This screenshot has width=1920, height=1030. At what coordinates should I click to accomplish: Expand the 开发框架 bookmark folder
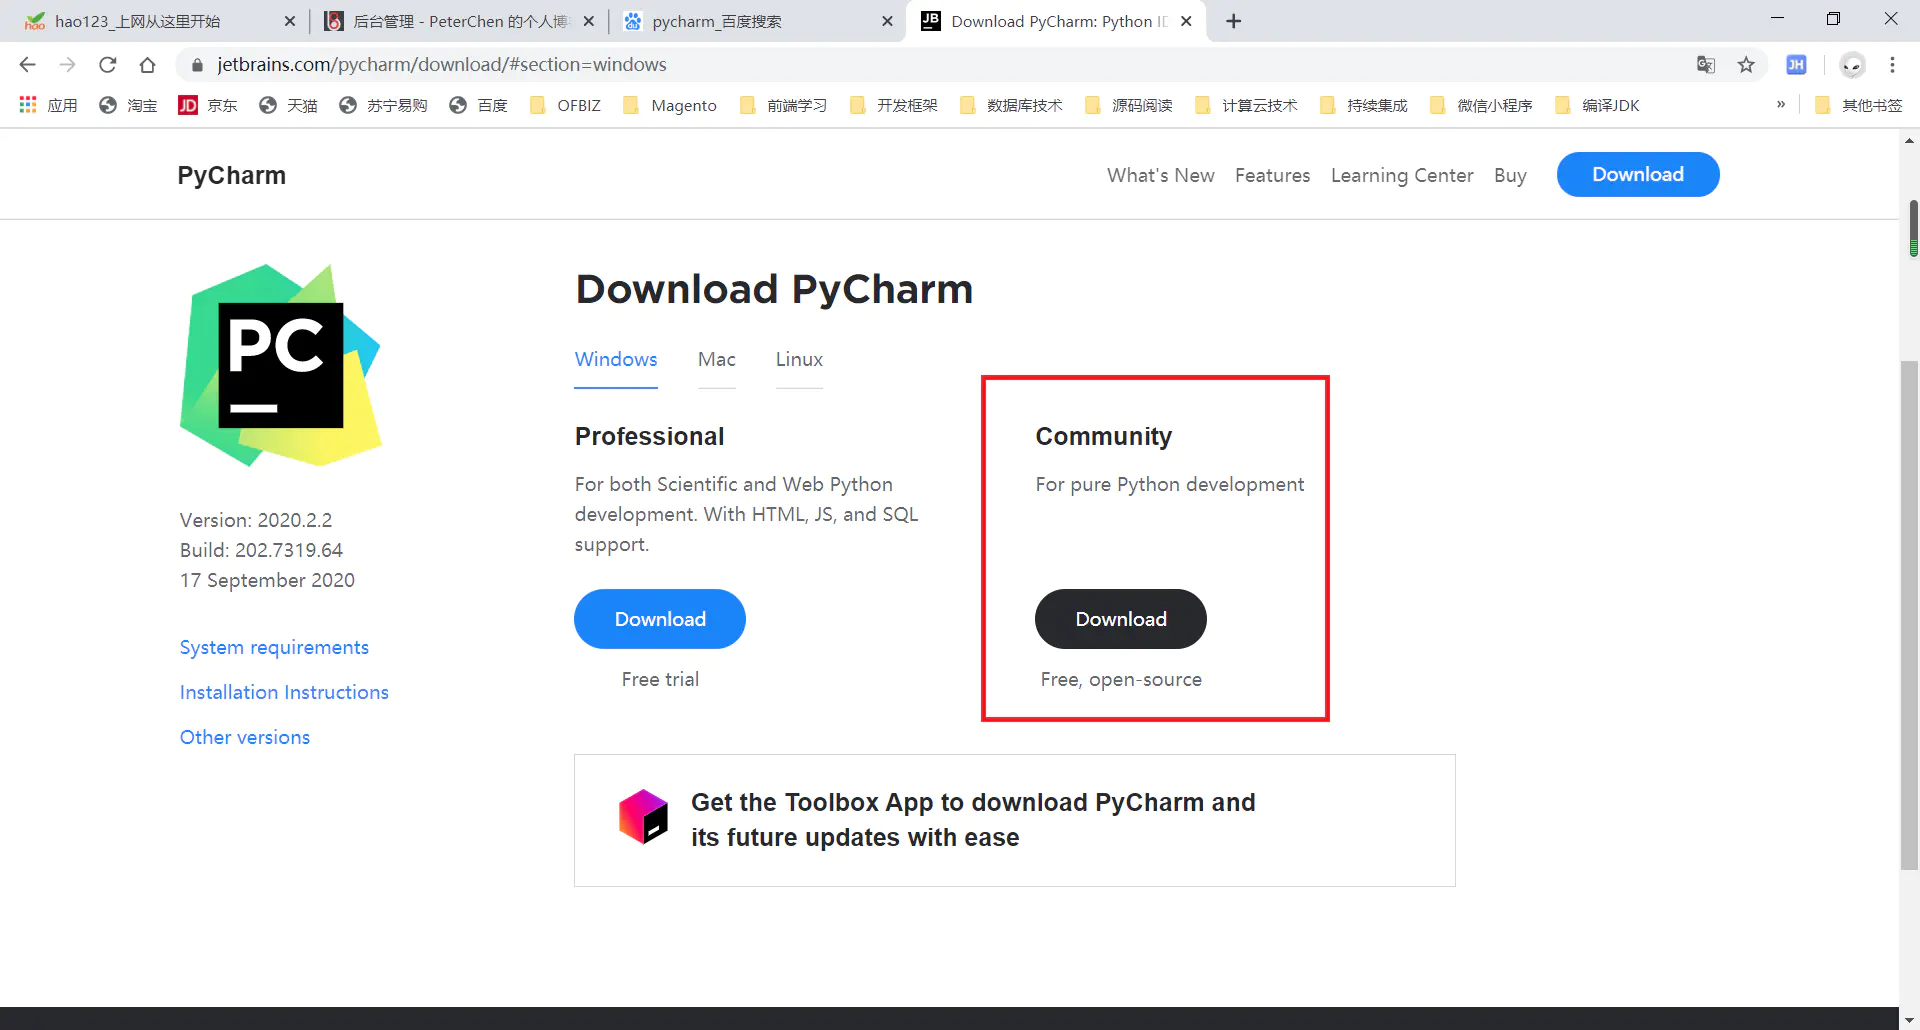tap(893, 105)
